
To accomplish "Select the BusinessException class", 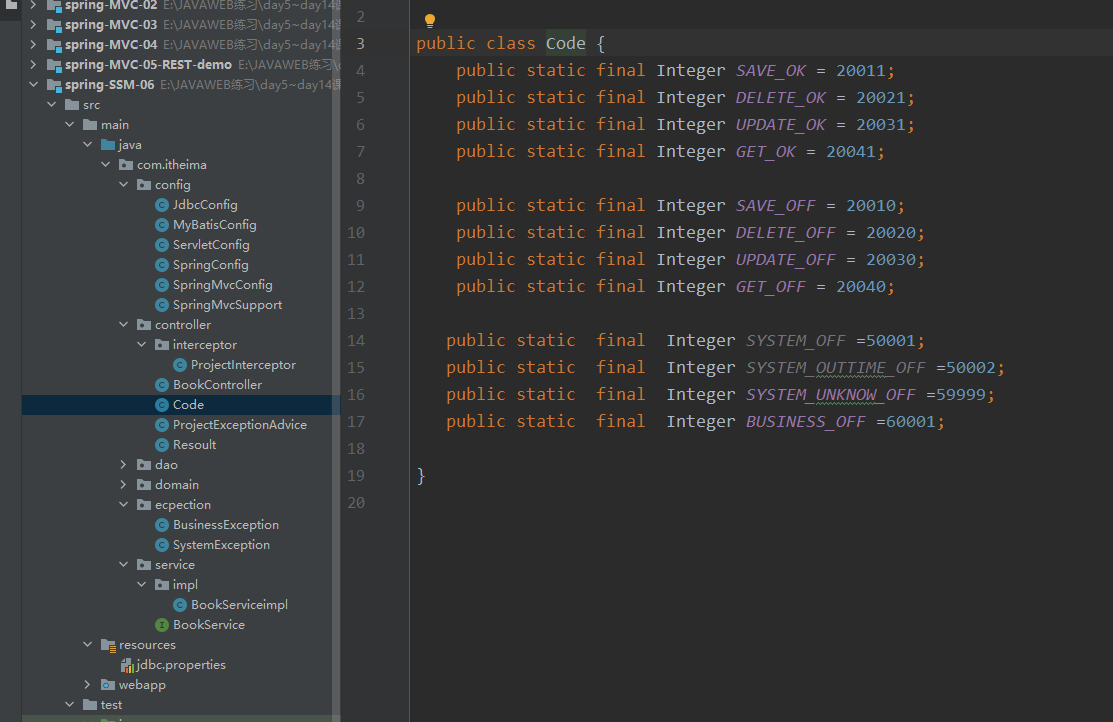I will pos(225,525).
